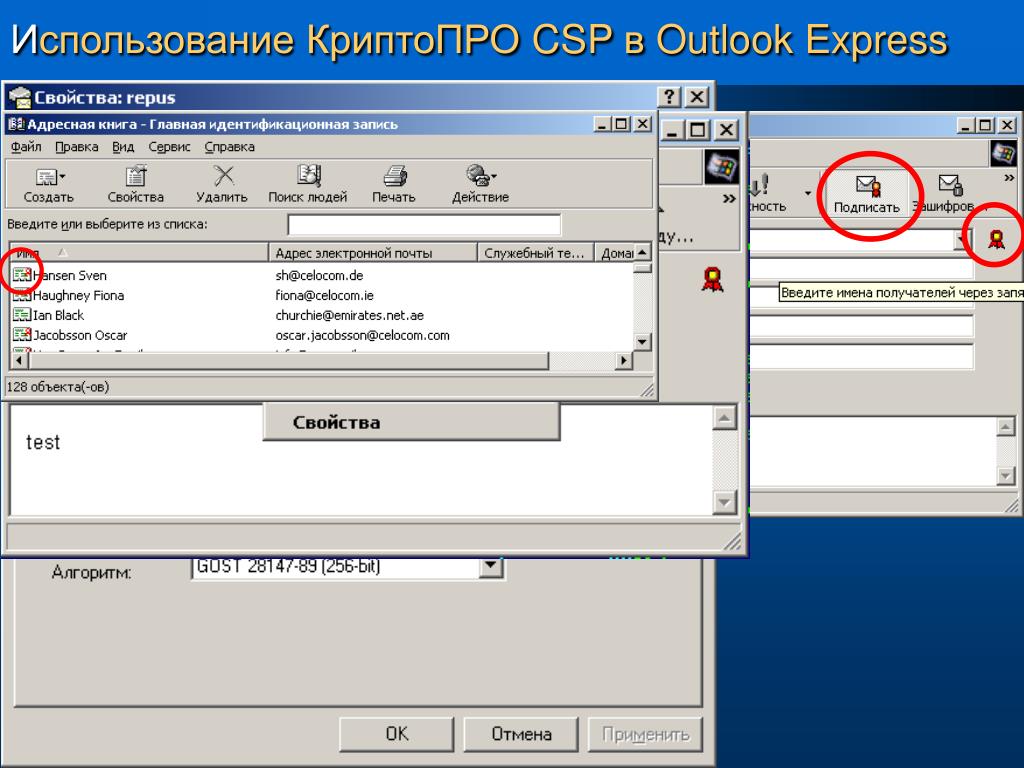Open Файл menu
1024x768 pixels.
point(26,147)
